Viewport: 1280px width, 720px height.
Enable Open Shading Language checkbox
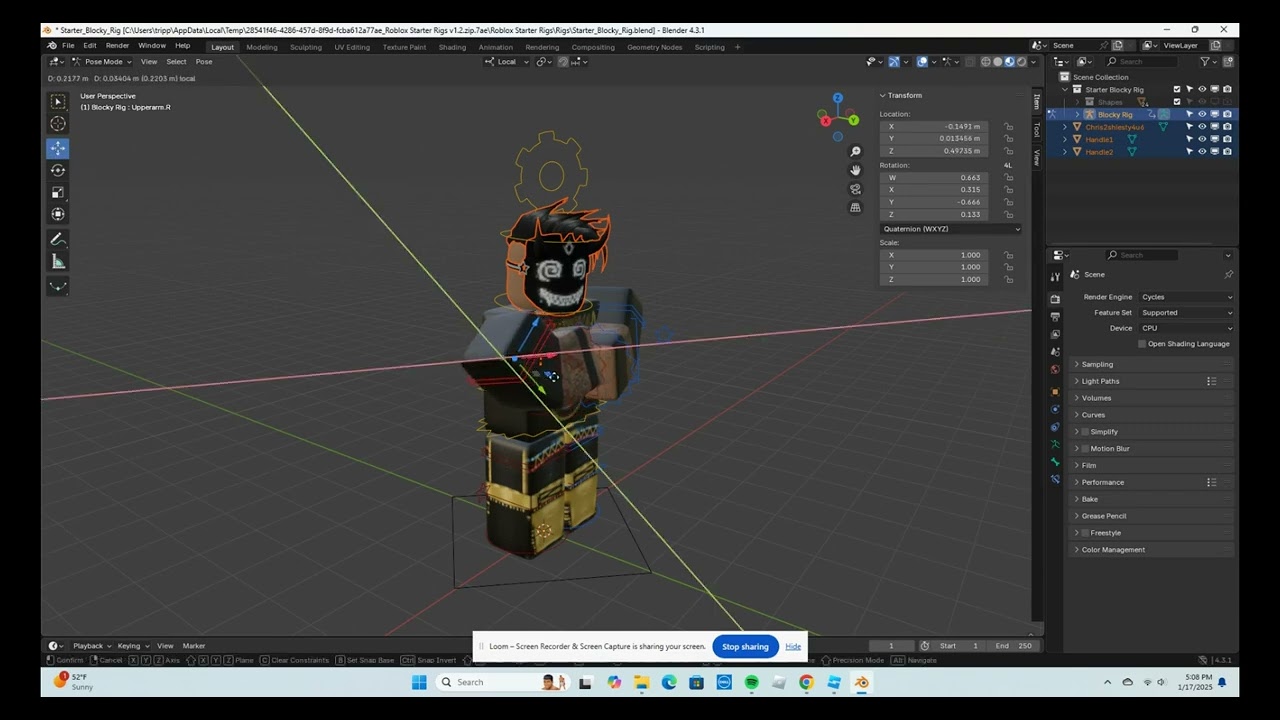click(x=1143, y=344)
